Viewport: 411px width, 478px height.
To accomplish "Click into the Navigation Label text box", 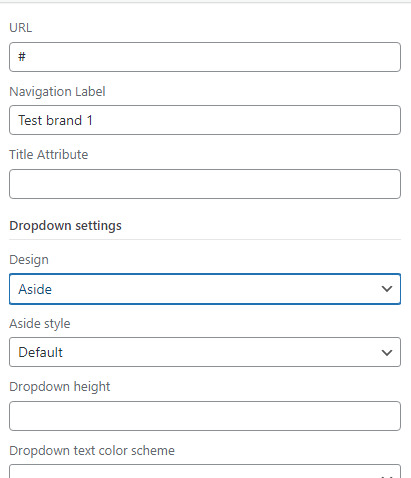I will [x=205, y=120].
